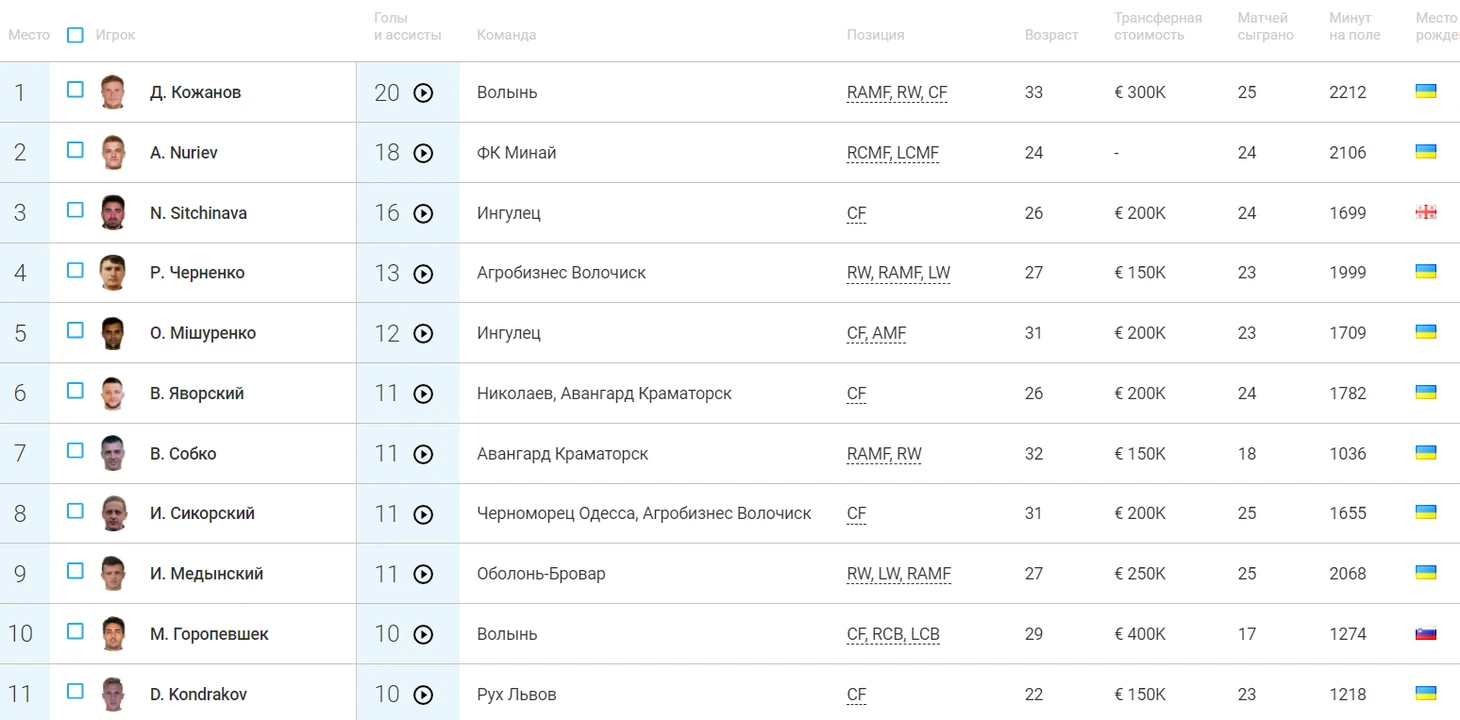Screen dimensions: 1460x720
Task: Open N. Sitchinava's player page
Action: tap(198, 213)
